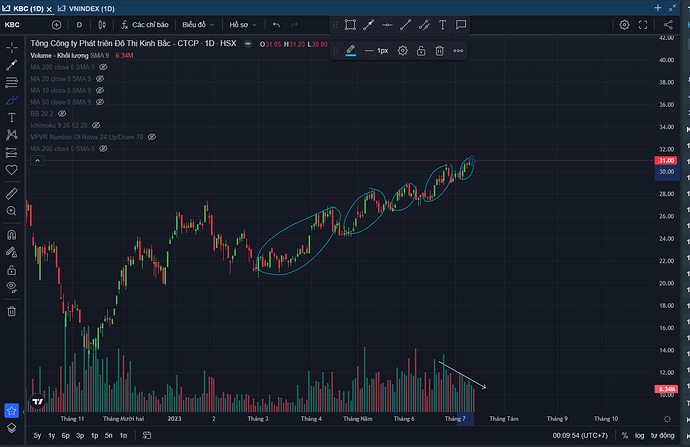Activate the zoom in magnifier tool
Screen dimensions: 690x447
coord(12,211)
